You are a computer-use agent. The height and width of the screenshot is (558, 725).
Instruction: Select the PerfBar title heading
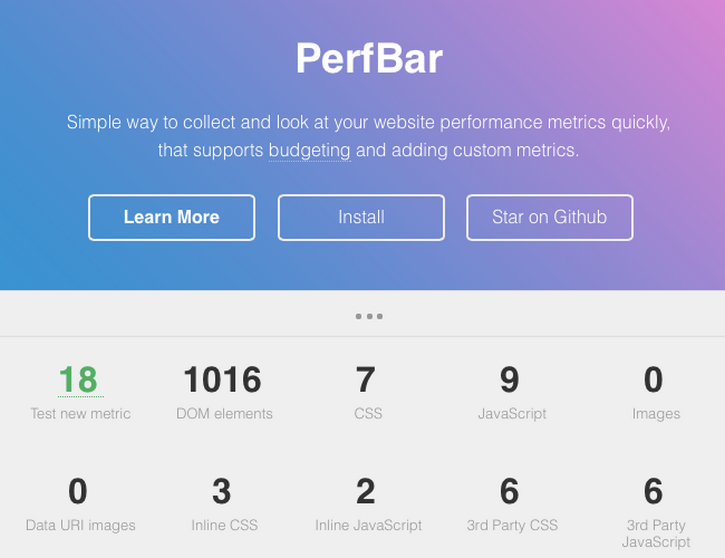368,59
